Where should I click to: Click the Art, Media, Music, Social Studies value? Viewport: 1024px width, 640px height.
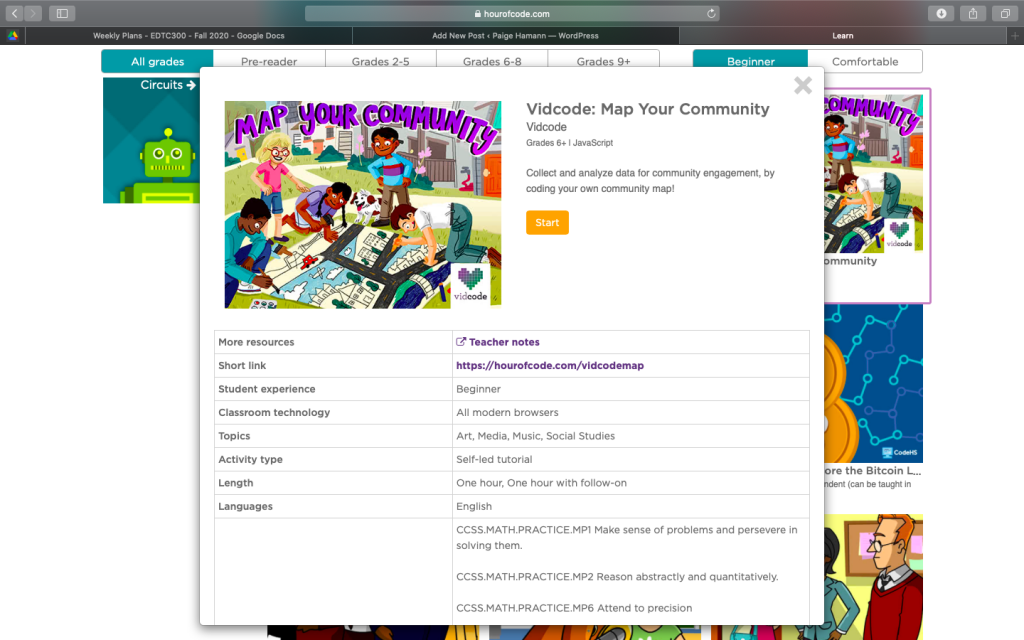(x=536, y=436)
